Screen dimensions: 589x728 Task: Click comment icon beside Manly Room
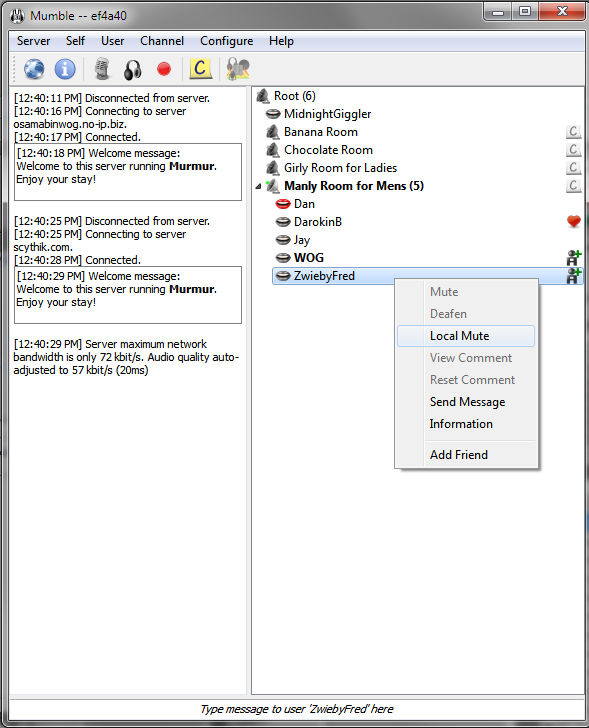tap(574, 186)
